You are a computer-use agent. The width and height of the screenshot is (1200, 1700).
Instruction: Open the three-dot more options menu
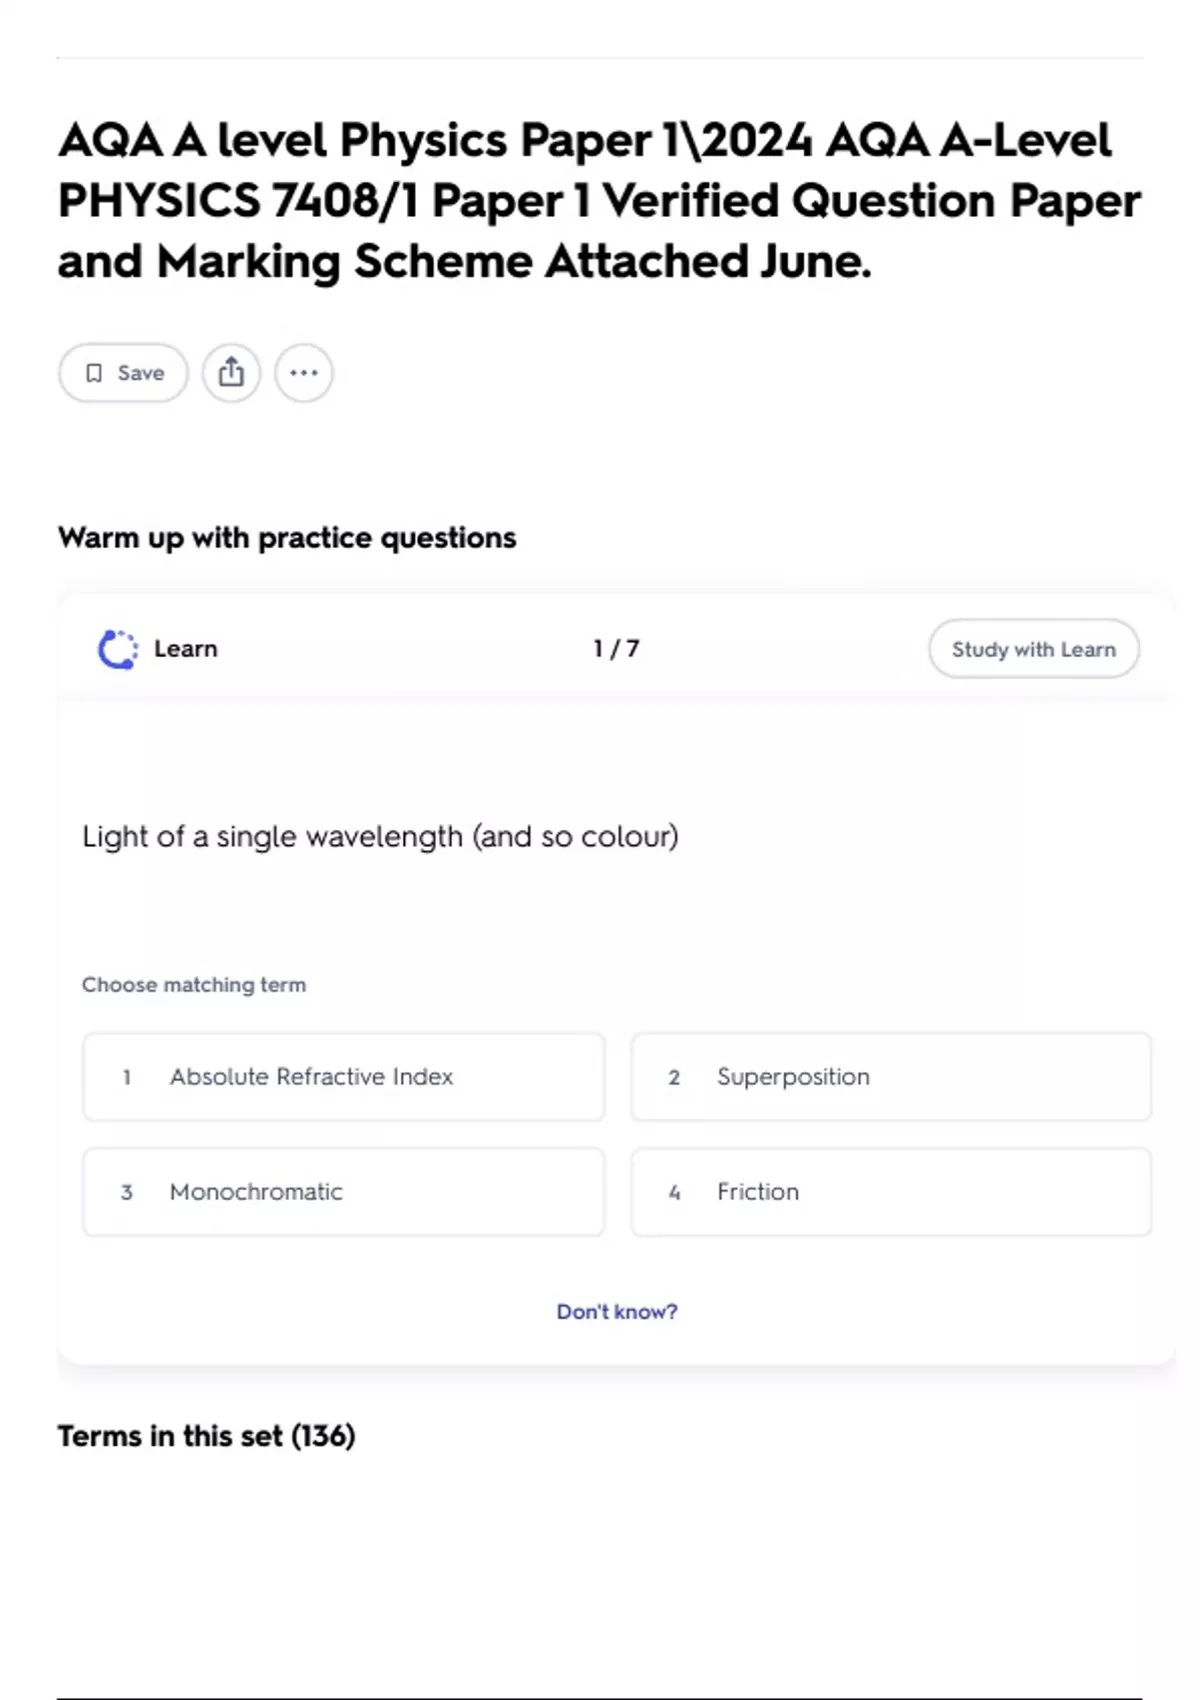click(x=304, y=373)
